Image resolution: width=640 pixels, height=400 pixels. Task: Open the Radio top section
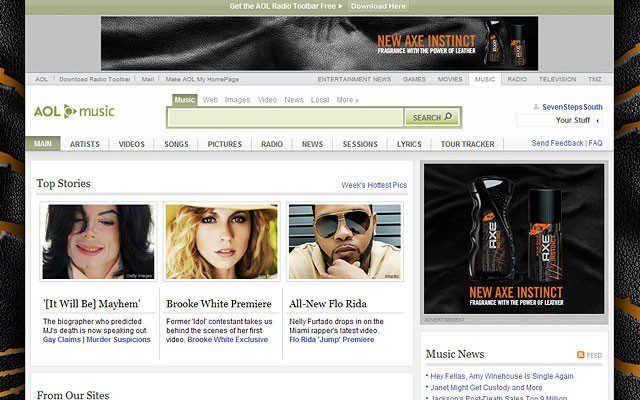click(x=517, y=79)
